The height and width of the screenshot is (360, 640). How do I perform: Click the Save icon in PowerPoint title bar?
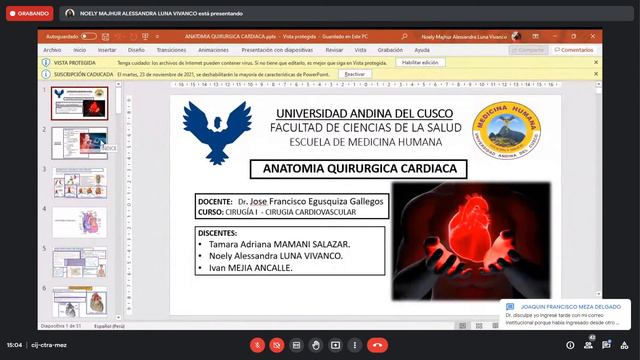105,37
